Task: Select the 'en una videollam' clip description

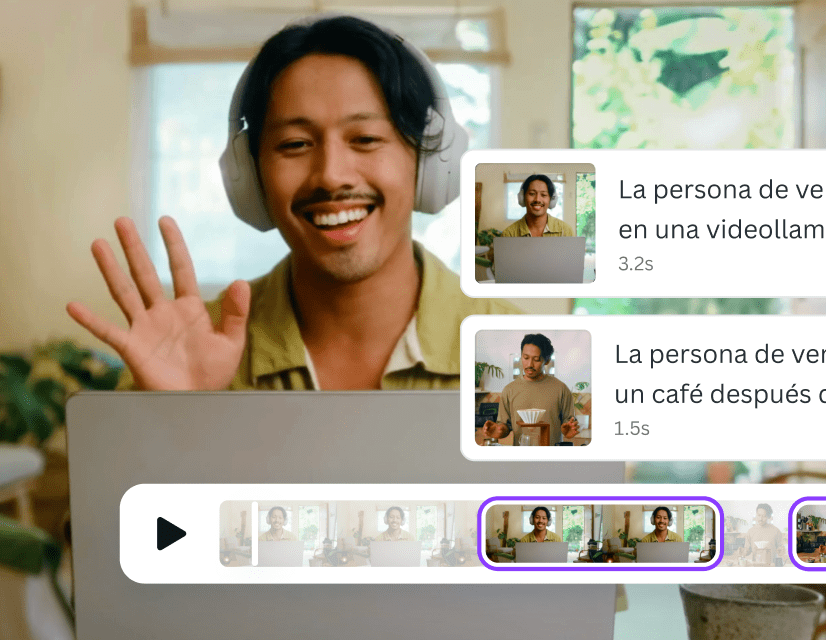Action: click(720, 230)
